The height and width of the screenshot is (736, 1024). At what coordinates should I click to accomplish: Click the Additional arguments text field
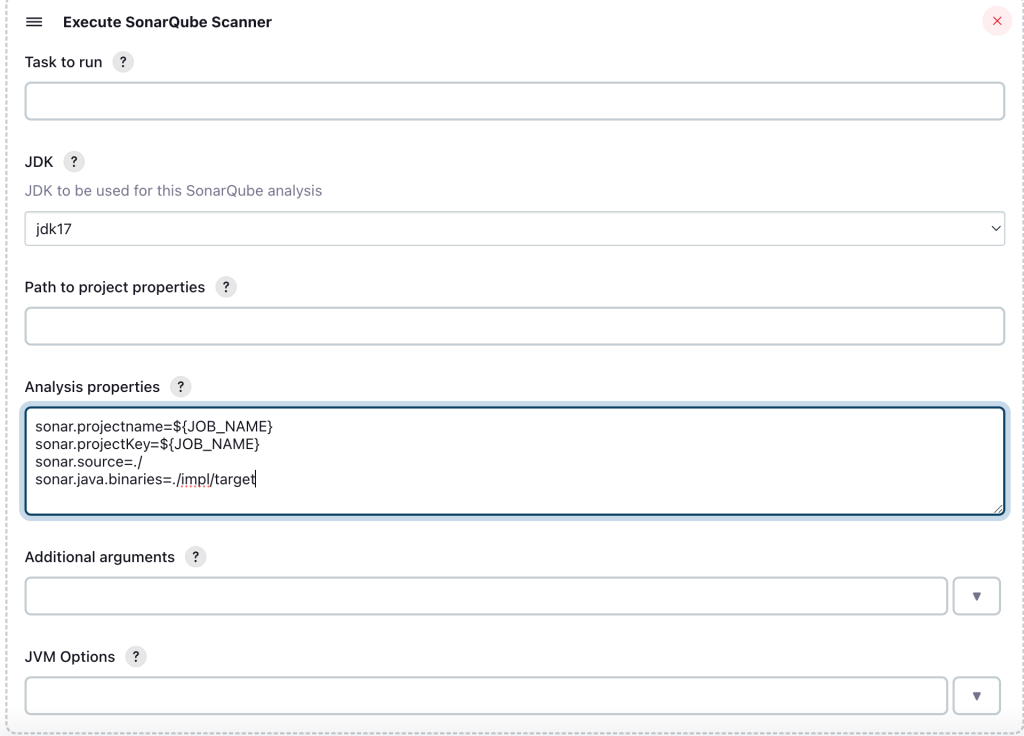pos(485,596)
